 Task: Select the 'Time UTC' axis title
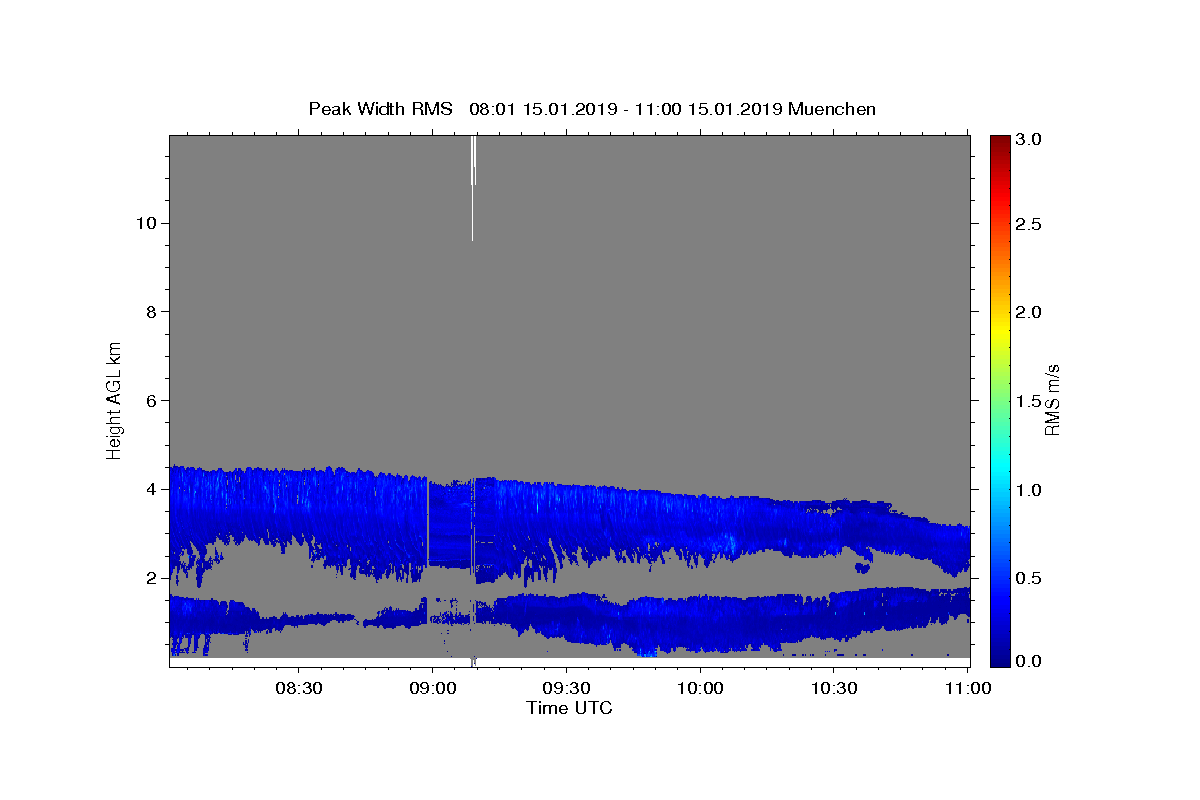coord(569,708)
